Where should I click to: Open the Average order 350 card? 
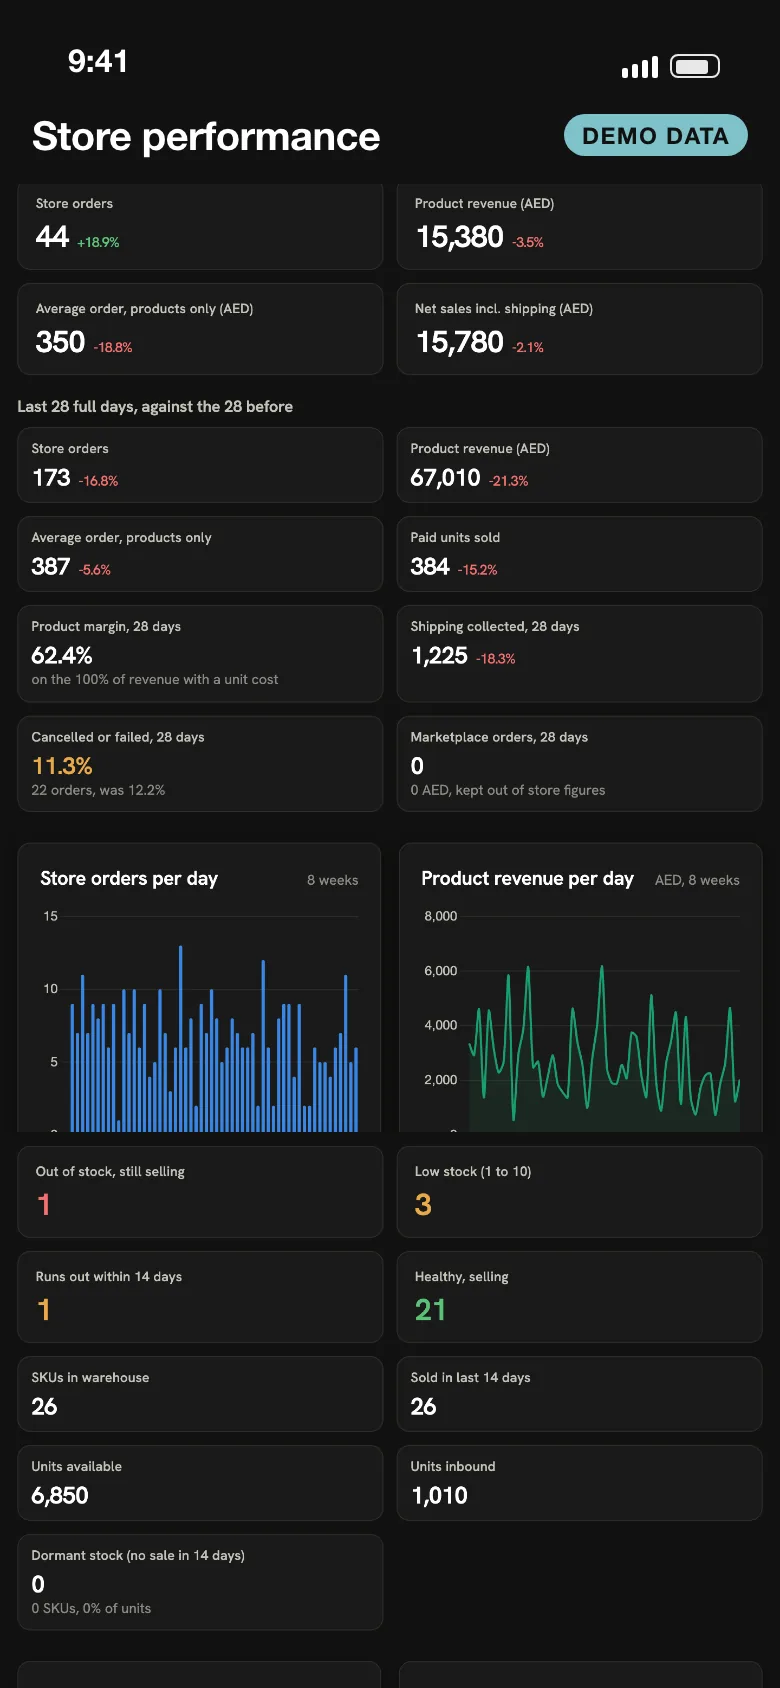tap(200, 329)
